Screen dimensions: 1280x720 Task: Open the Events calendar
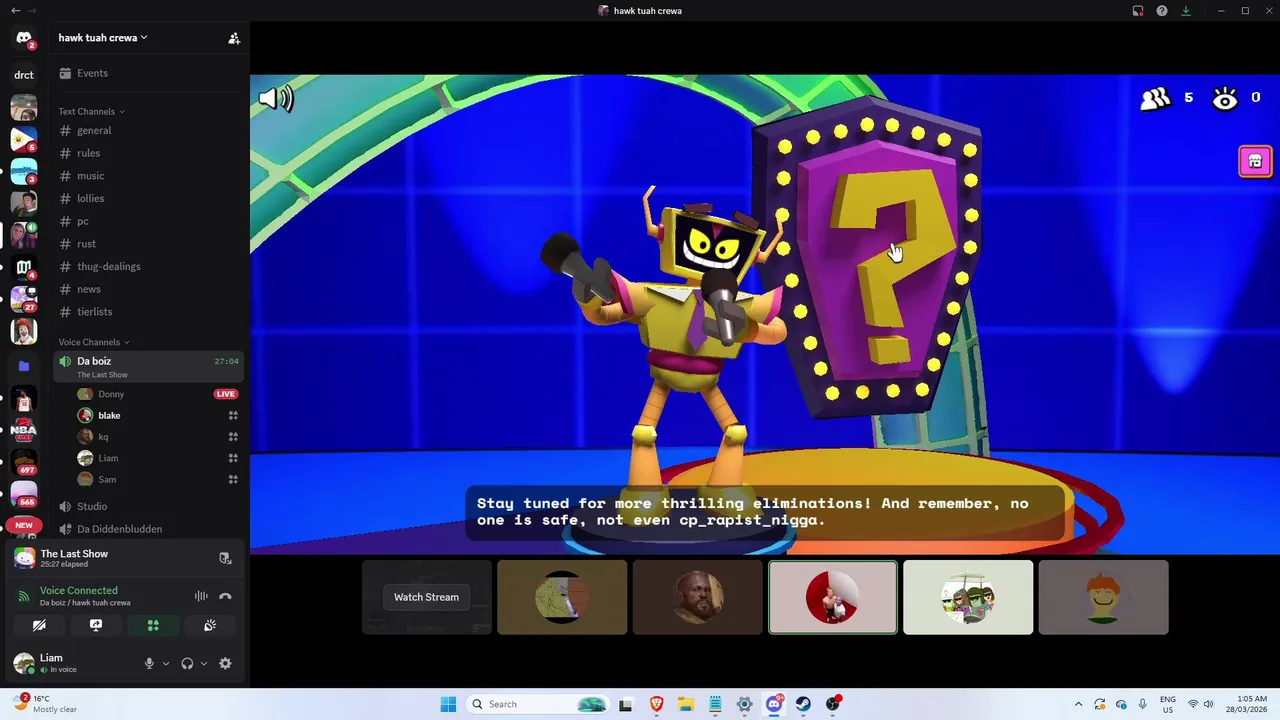pyautogui.click(x=148, y=73)
